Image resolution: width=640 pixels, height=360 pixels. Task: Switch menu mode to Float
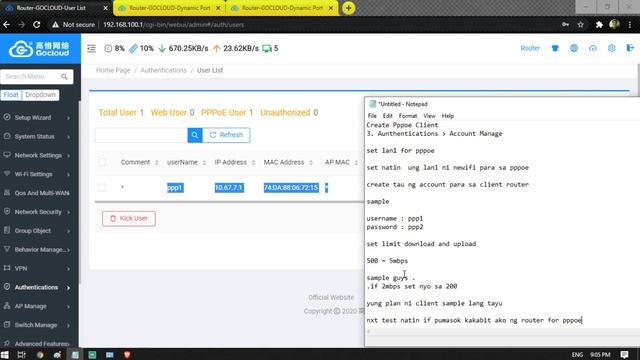[x=11, y=95]
